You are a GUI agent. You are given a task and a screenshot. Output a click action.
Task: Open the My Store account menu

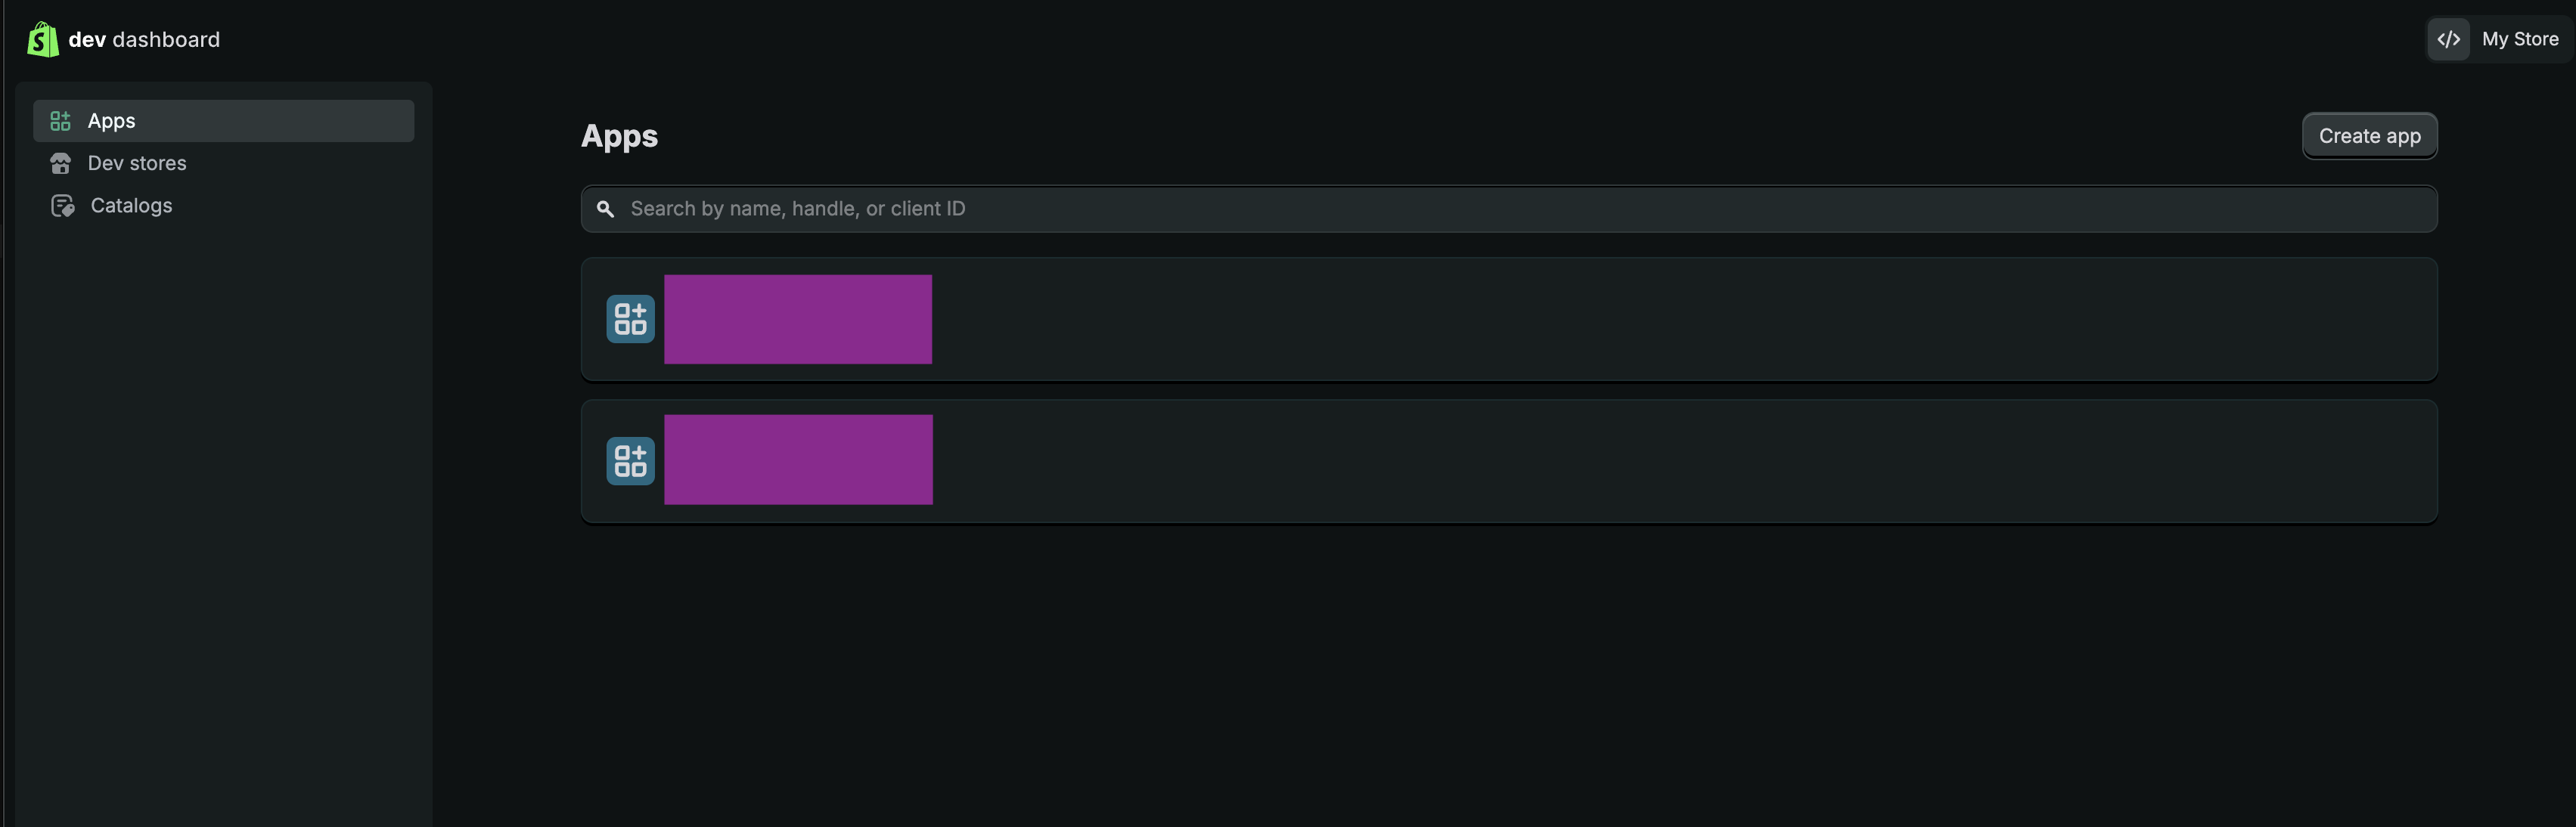(2519, 40)
